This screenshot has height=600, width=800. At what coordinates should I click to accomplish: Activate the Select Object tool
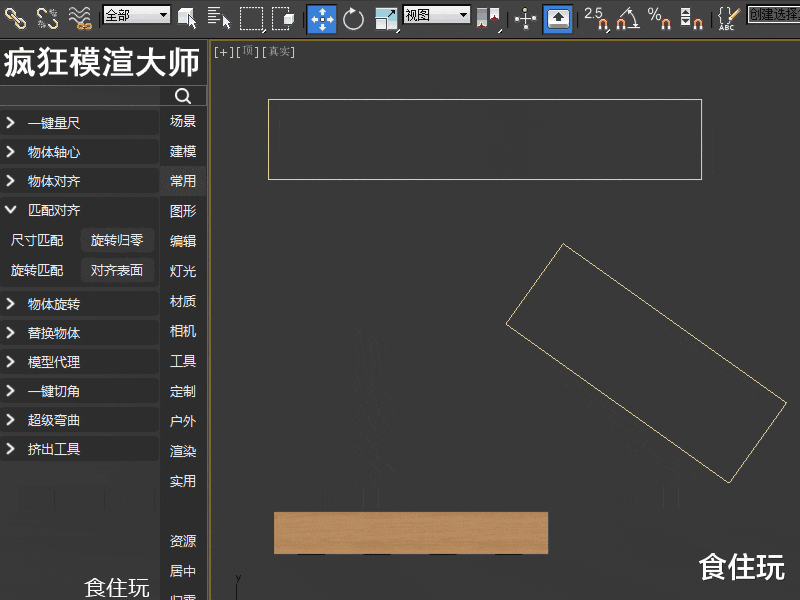[185, 18]
